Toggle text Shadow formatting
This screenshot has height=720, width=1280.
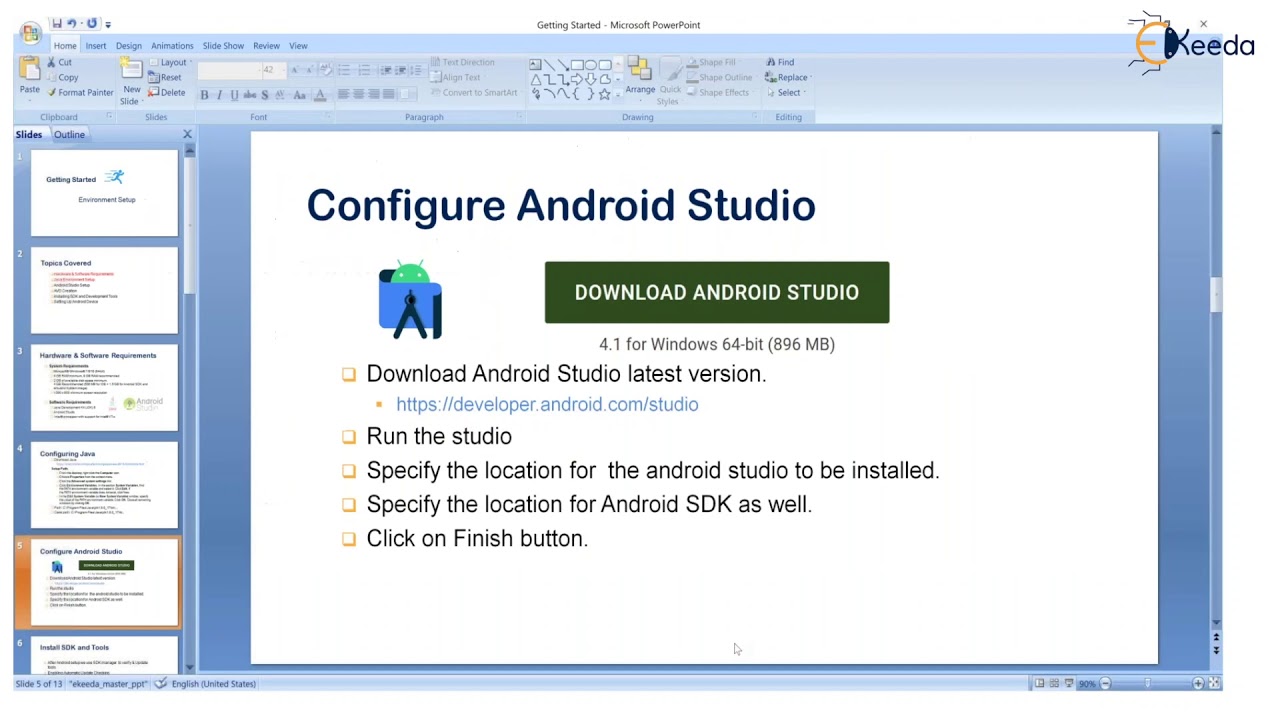pos(264,95)
